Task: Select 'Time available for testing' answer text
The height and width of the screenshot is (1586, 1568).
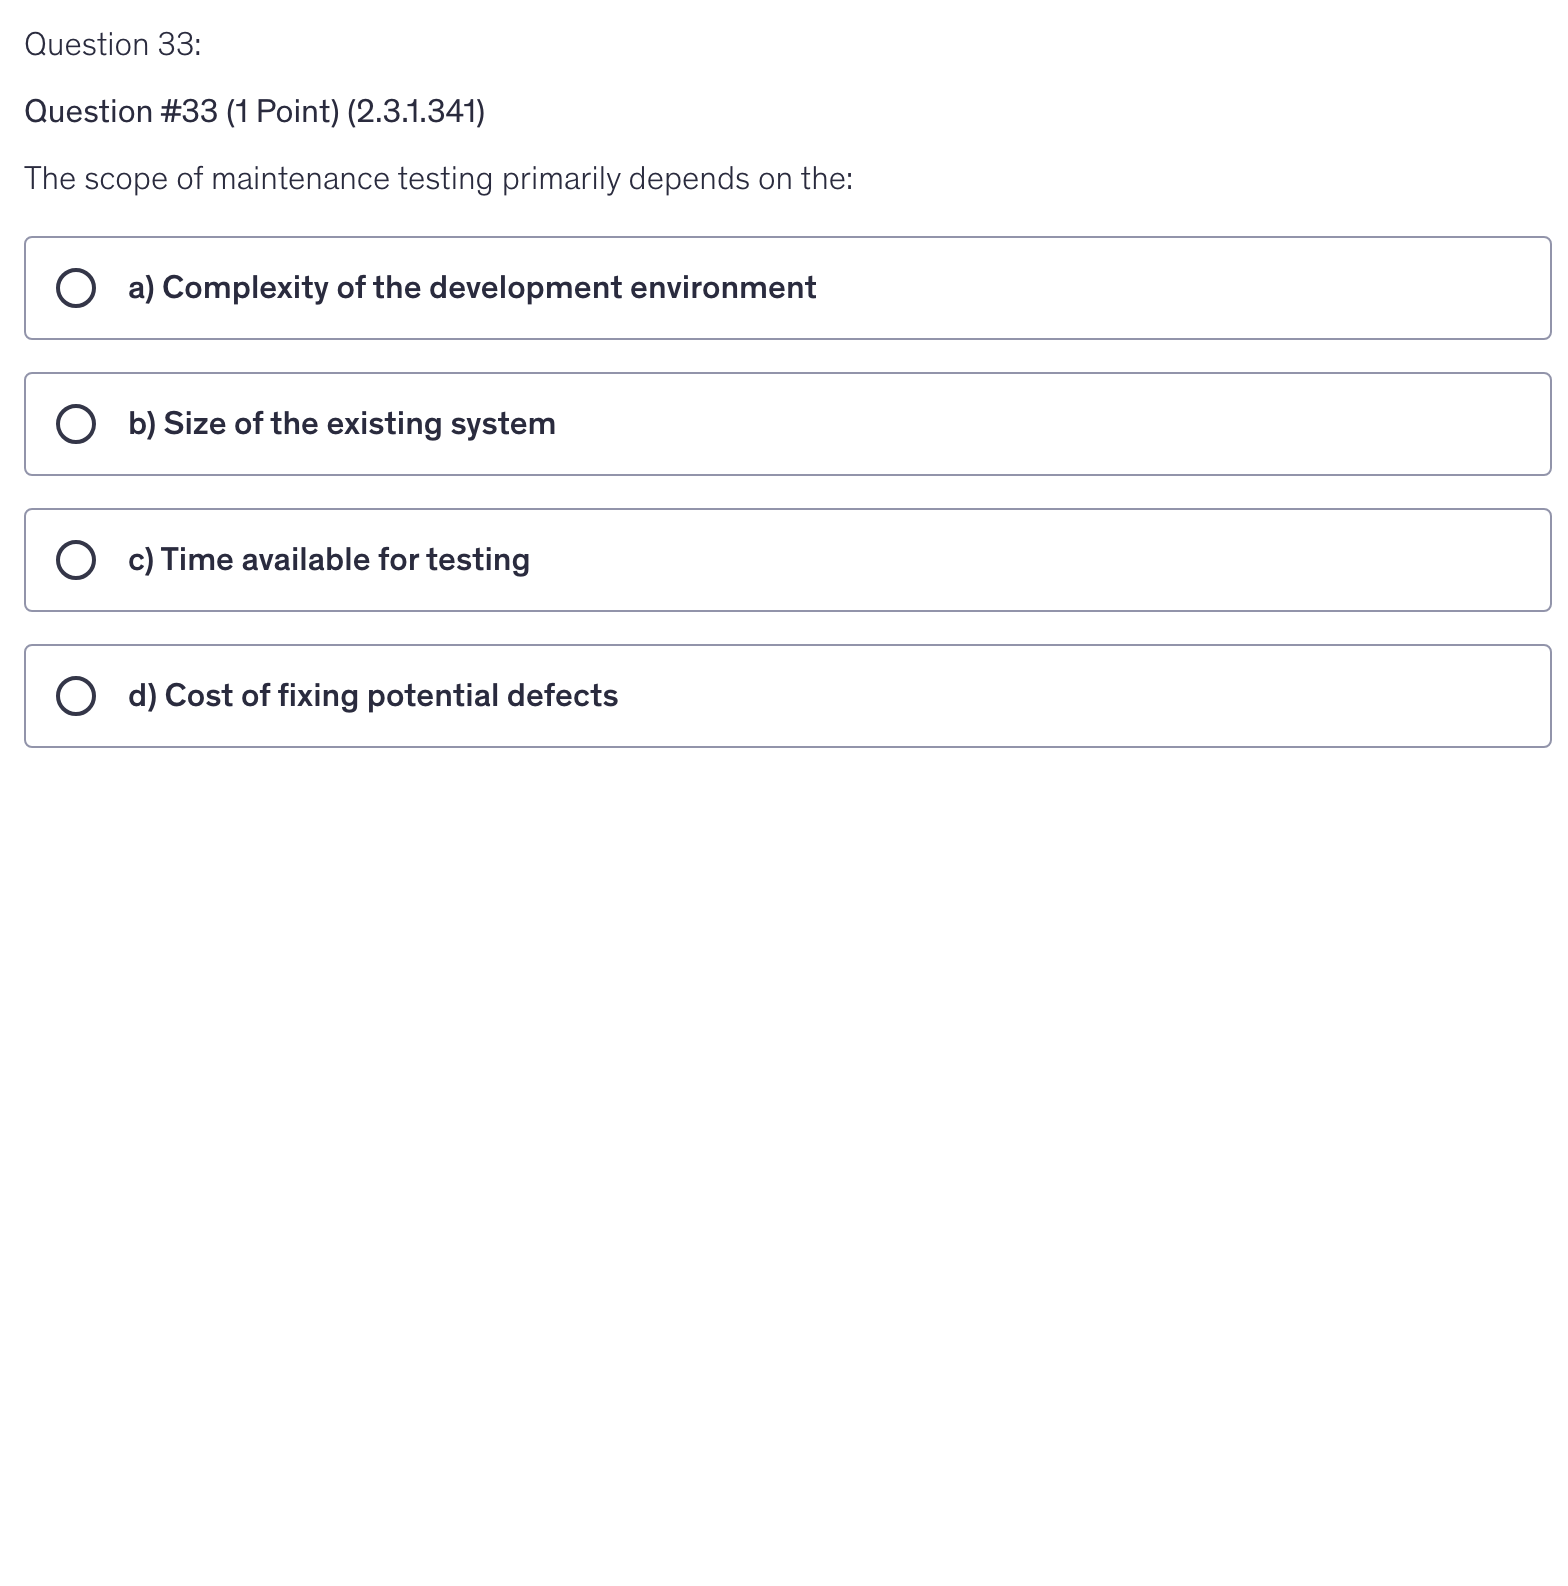Action: [x=345, y=560]
